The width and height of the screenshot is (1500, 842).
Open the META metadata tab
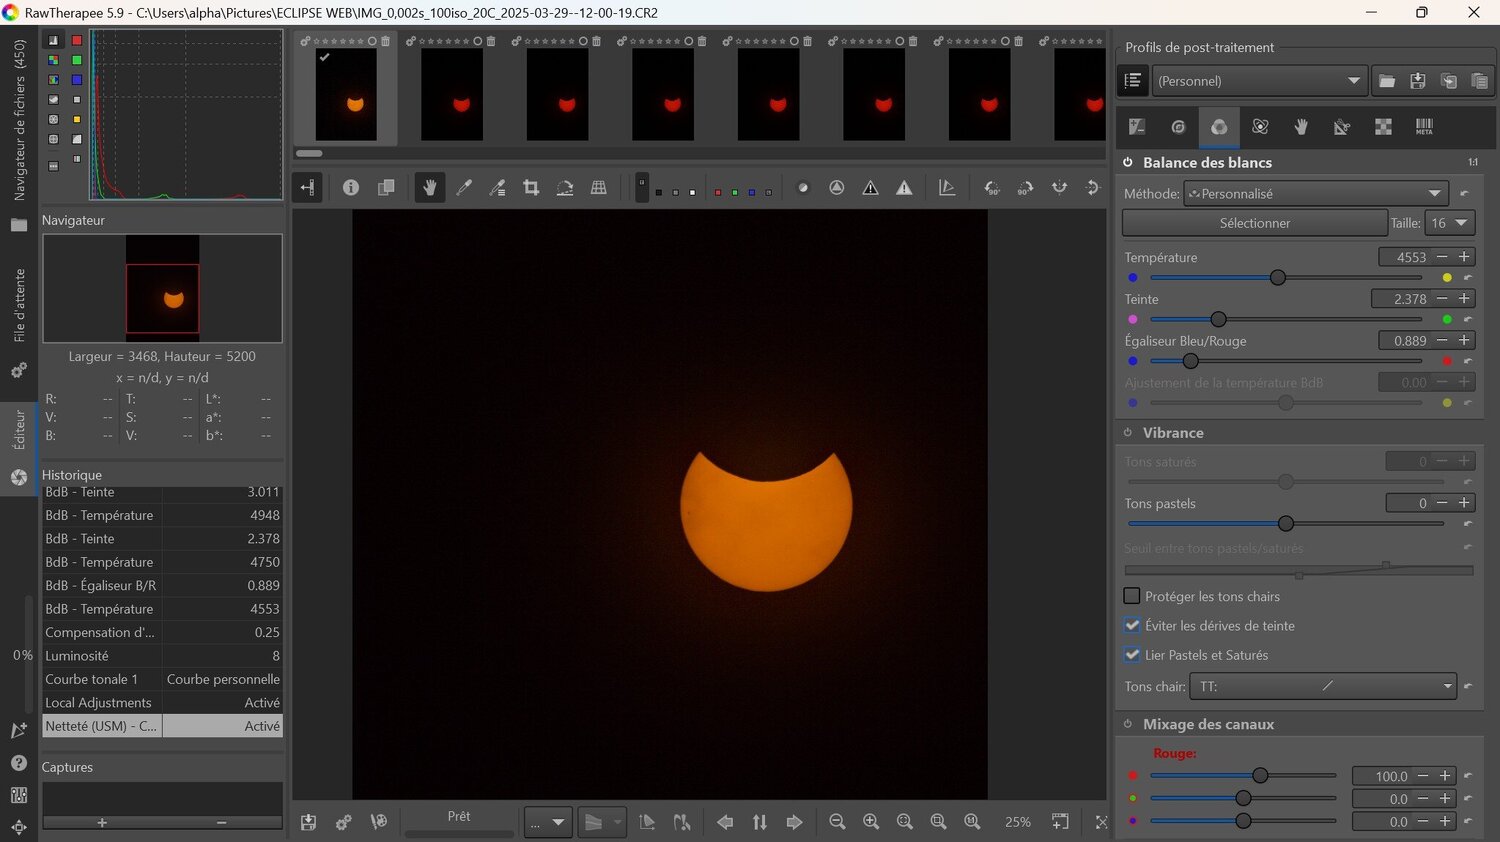tap(1424, 127)
